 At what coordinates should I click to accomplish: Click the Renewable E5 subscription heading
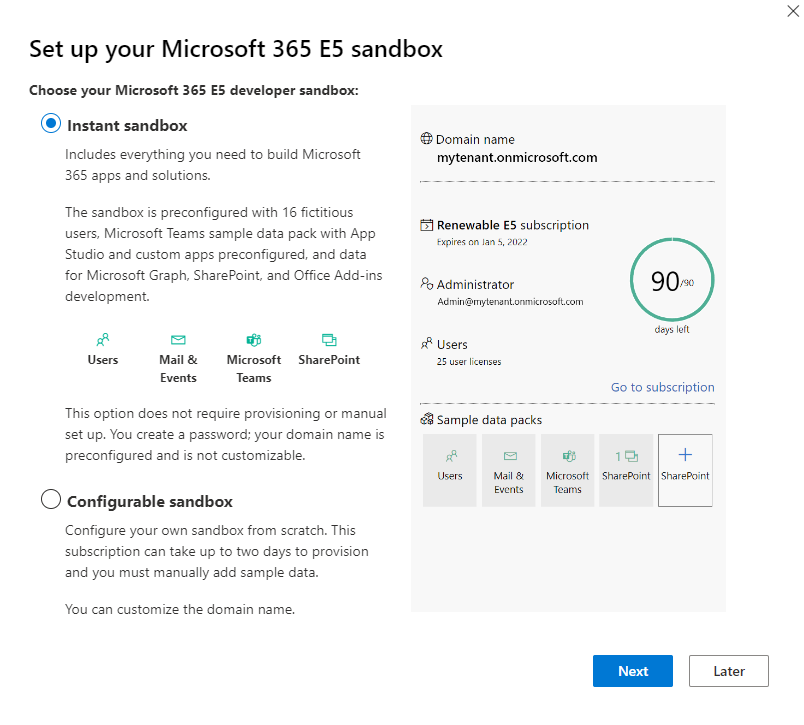(x=513, y=225)
